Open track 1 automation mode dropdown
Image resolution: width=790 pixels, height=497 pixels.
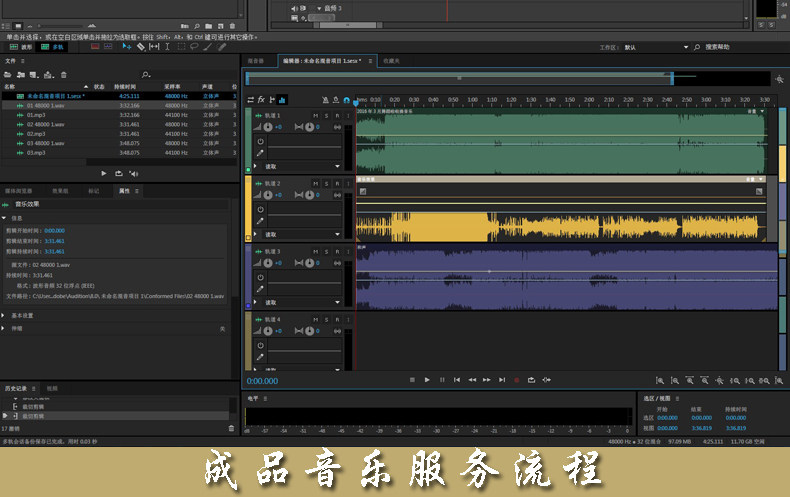pyautogui.click(x=337, y=166)
